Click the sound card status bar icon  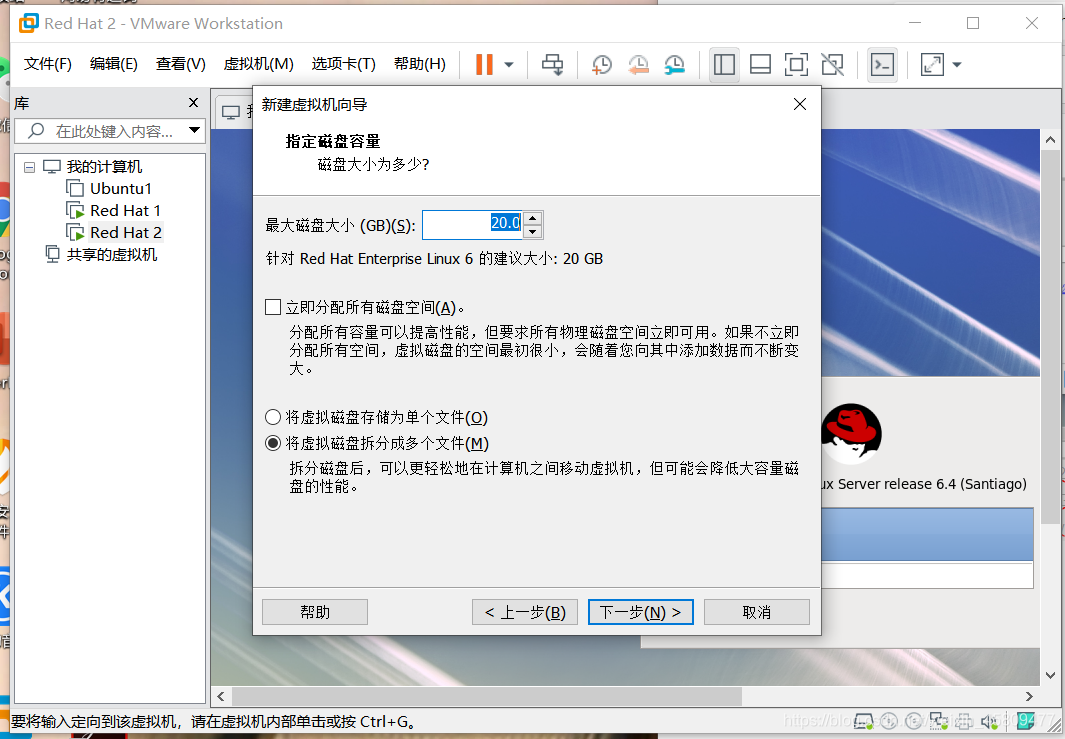point(990,721)
